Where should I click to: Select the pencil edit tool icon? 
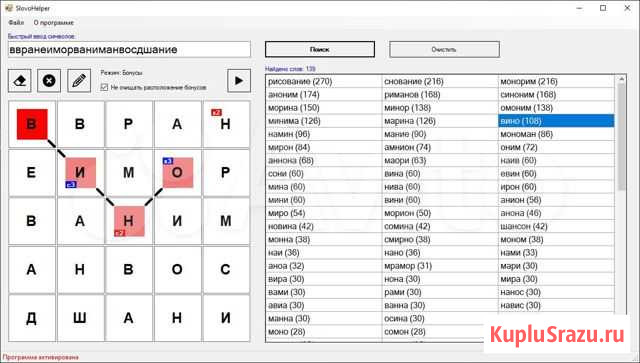coord(79,80)
